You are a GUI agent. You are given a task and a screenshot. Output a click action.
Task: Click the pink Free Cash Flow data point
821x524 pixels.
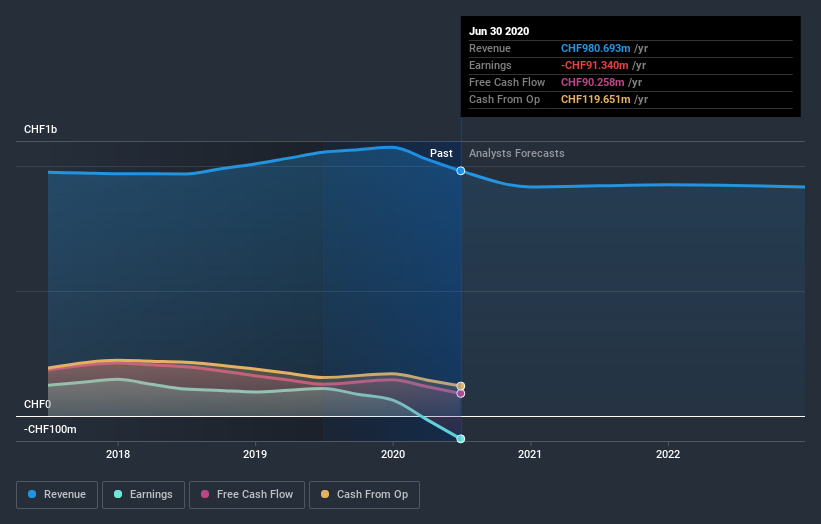pos(461,394)
